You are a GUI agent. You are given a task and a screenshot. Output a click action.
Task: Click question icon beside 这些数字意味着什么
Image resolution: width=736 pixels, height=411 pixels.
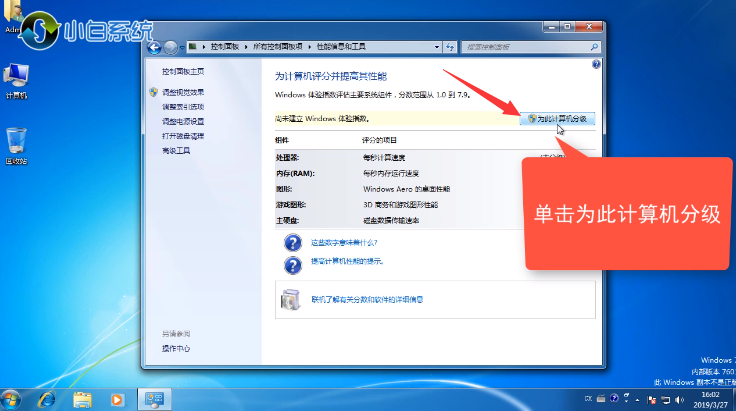tap(292, 243)
